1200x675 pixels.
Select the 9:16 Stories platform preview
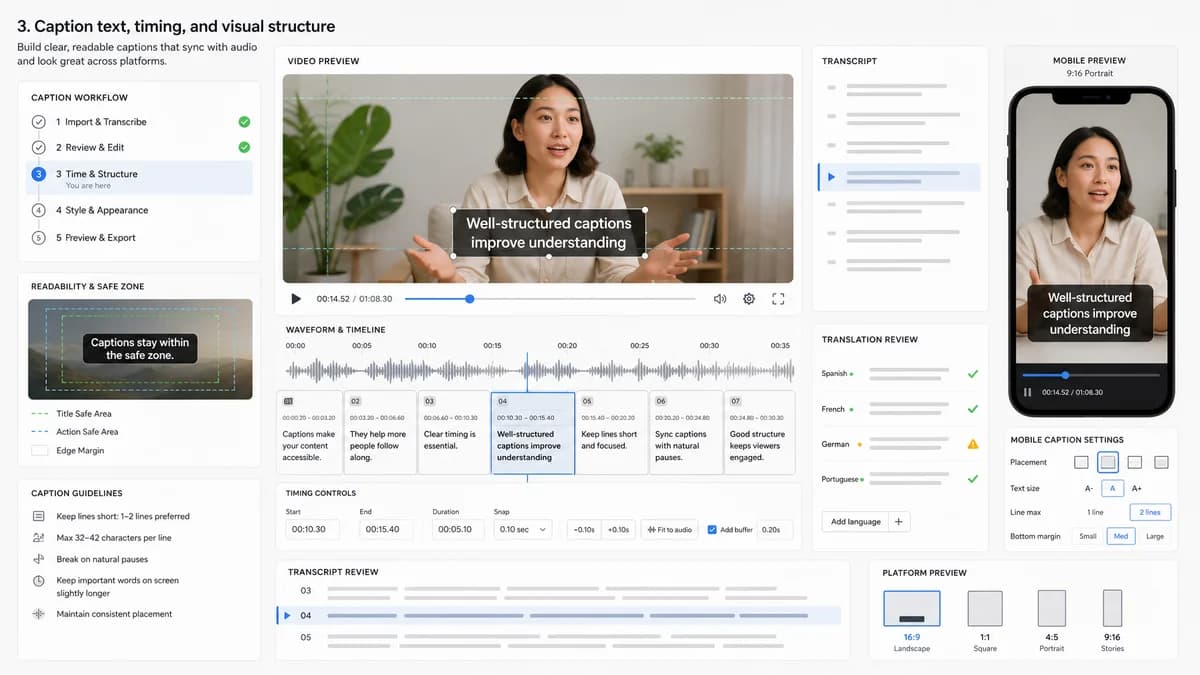1112,608
